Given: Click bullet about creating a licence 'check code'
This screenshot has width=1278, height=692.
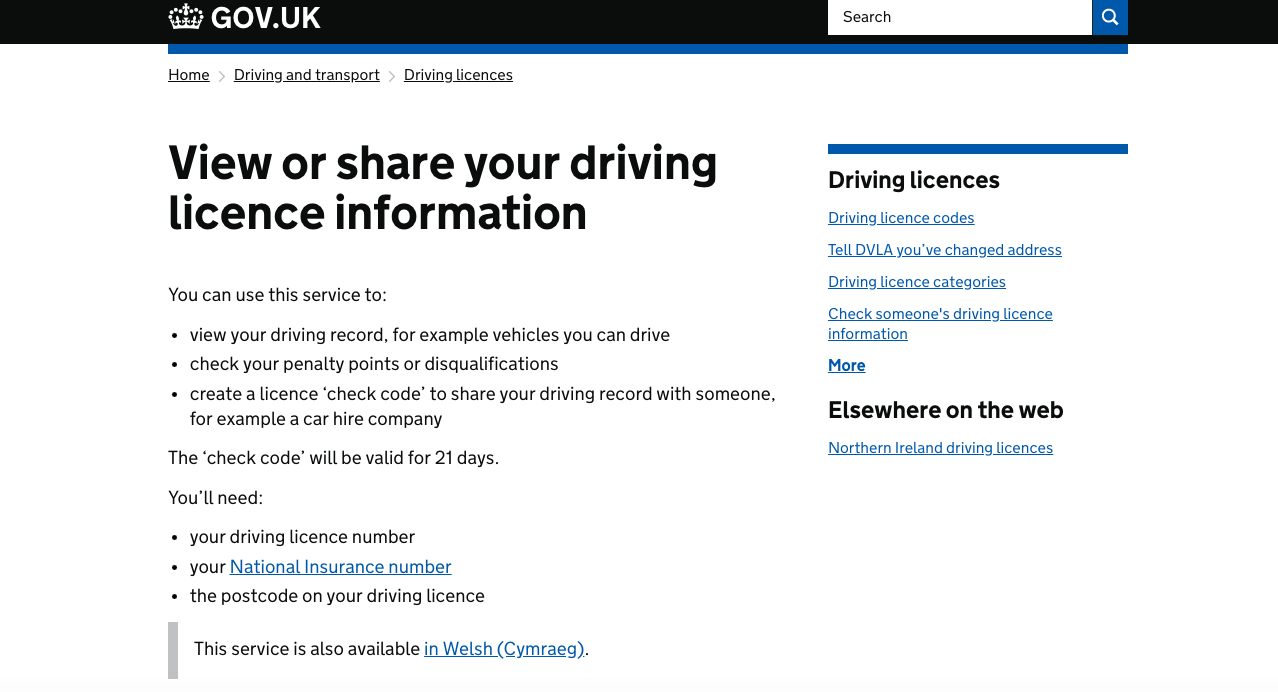Looking at the screenshot, I should (483, 406).
